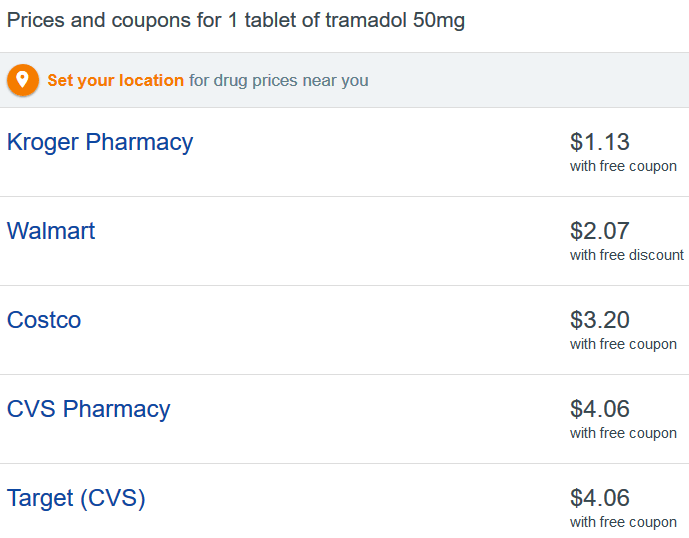This screenshot has height=538, width=689.
Task: Click the $2.07 Walmart price
Action: [600, 231]
